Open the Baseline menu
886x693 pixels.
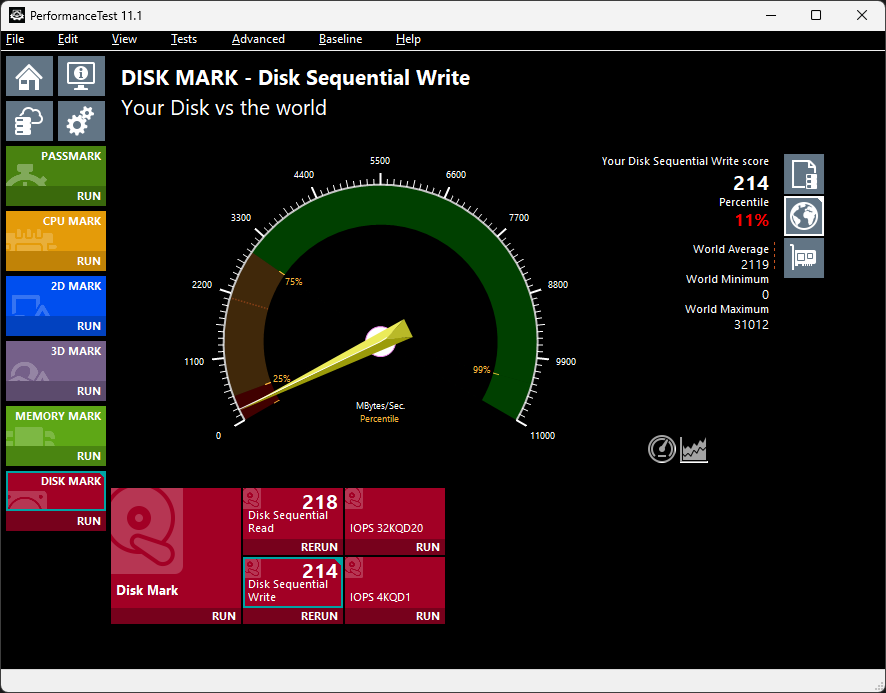point(340,39)
